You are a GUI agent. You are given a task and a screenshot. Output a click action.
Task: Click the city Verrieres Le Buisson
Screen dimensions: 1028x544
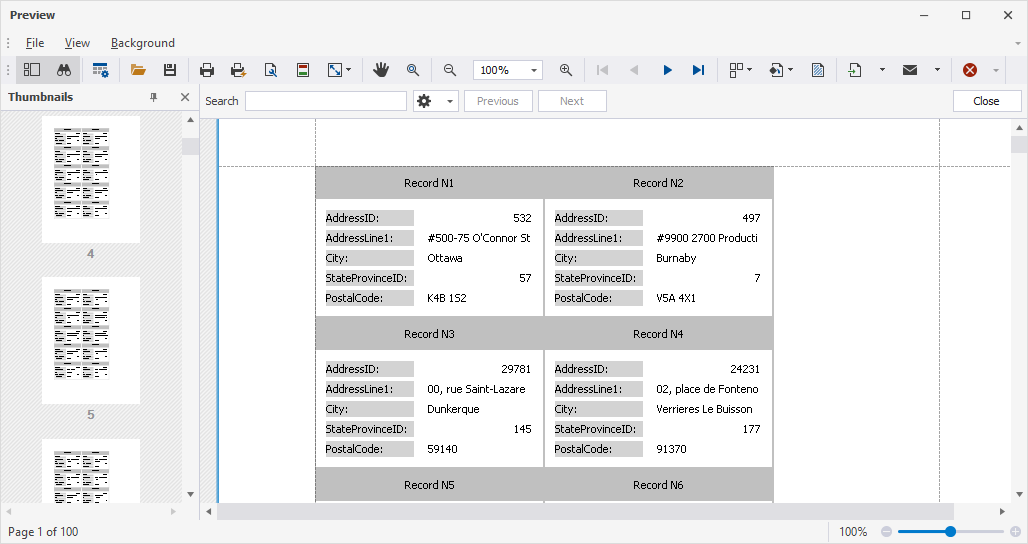click(704, 409)
